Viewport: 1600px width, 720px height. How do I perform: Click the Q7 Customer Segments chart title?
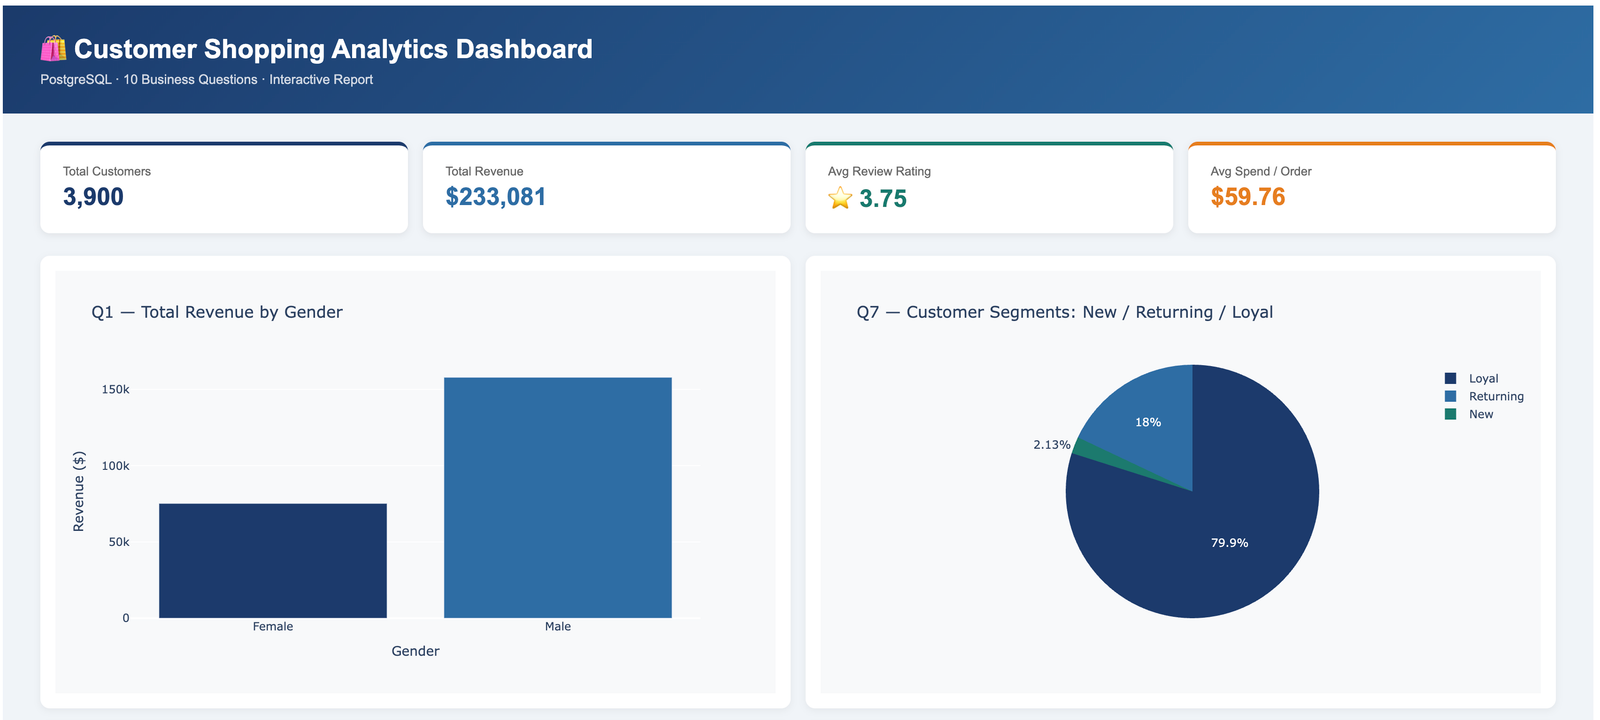pyautogui.click(x=1065, y=312)
